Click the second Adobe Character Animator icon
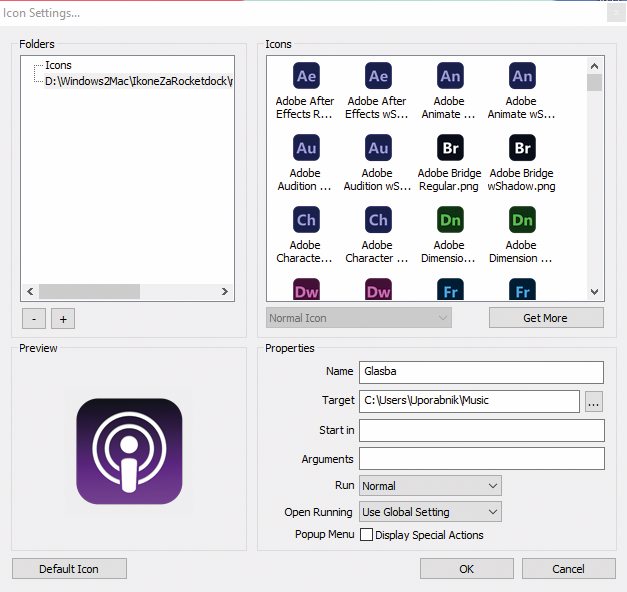This screenshot has height=592, width=627. pyautogui.click(x=378, y=220)
